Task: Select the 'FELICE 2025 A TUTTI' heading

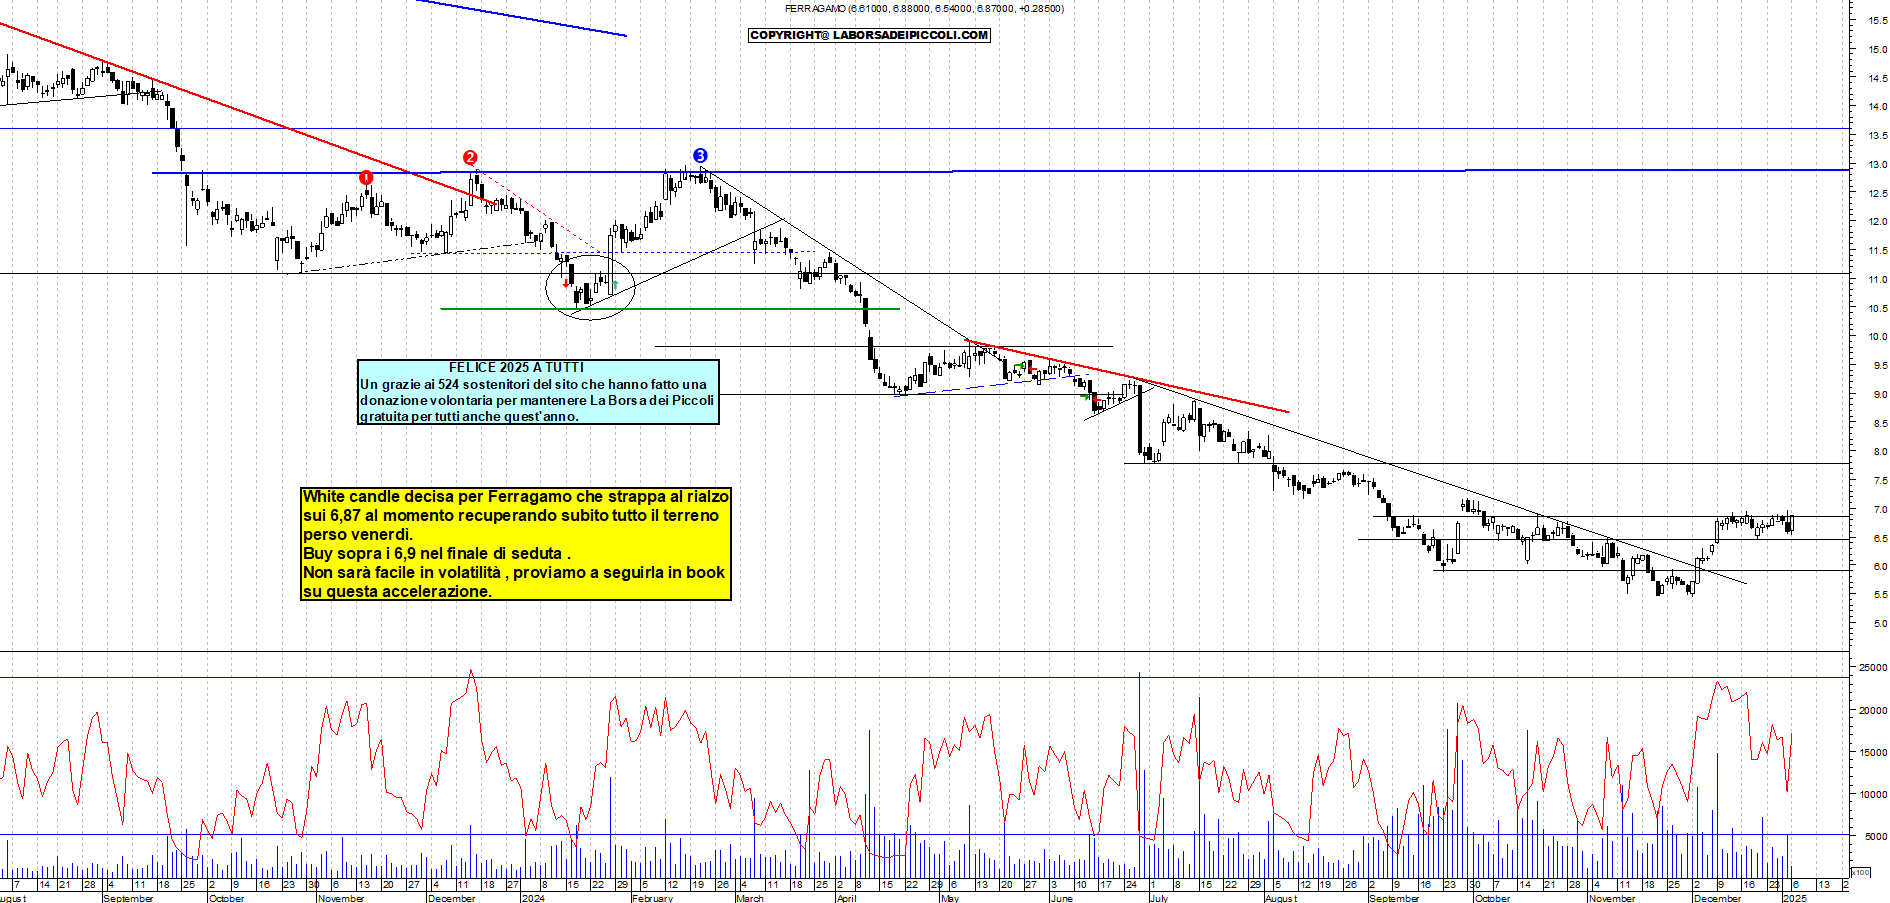Action: pos(516,367)
